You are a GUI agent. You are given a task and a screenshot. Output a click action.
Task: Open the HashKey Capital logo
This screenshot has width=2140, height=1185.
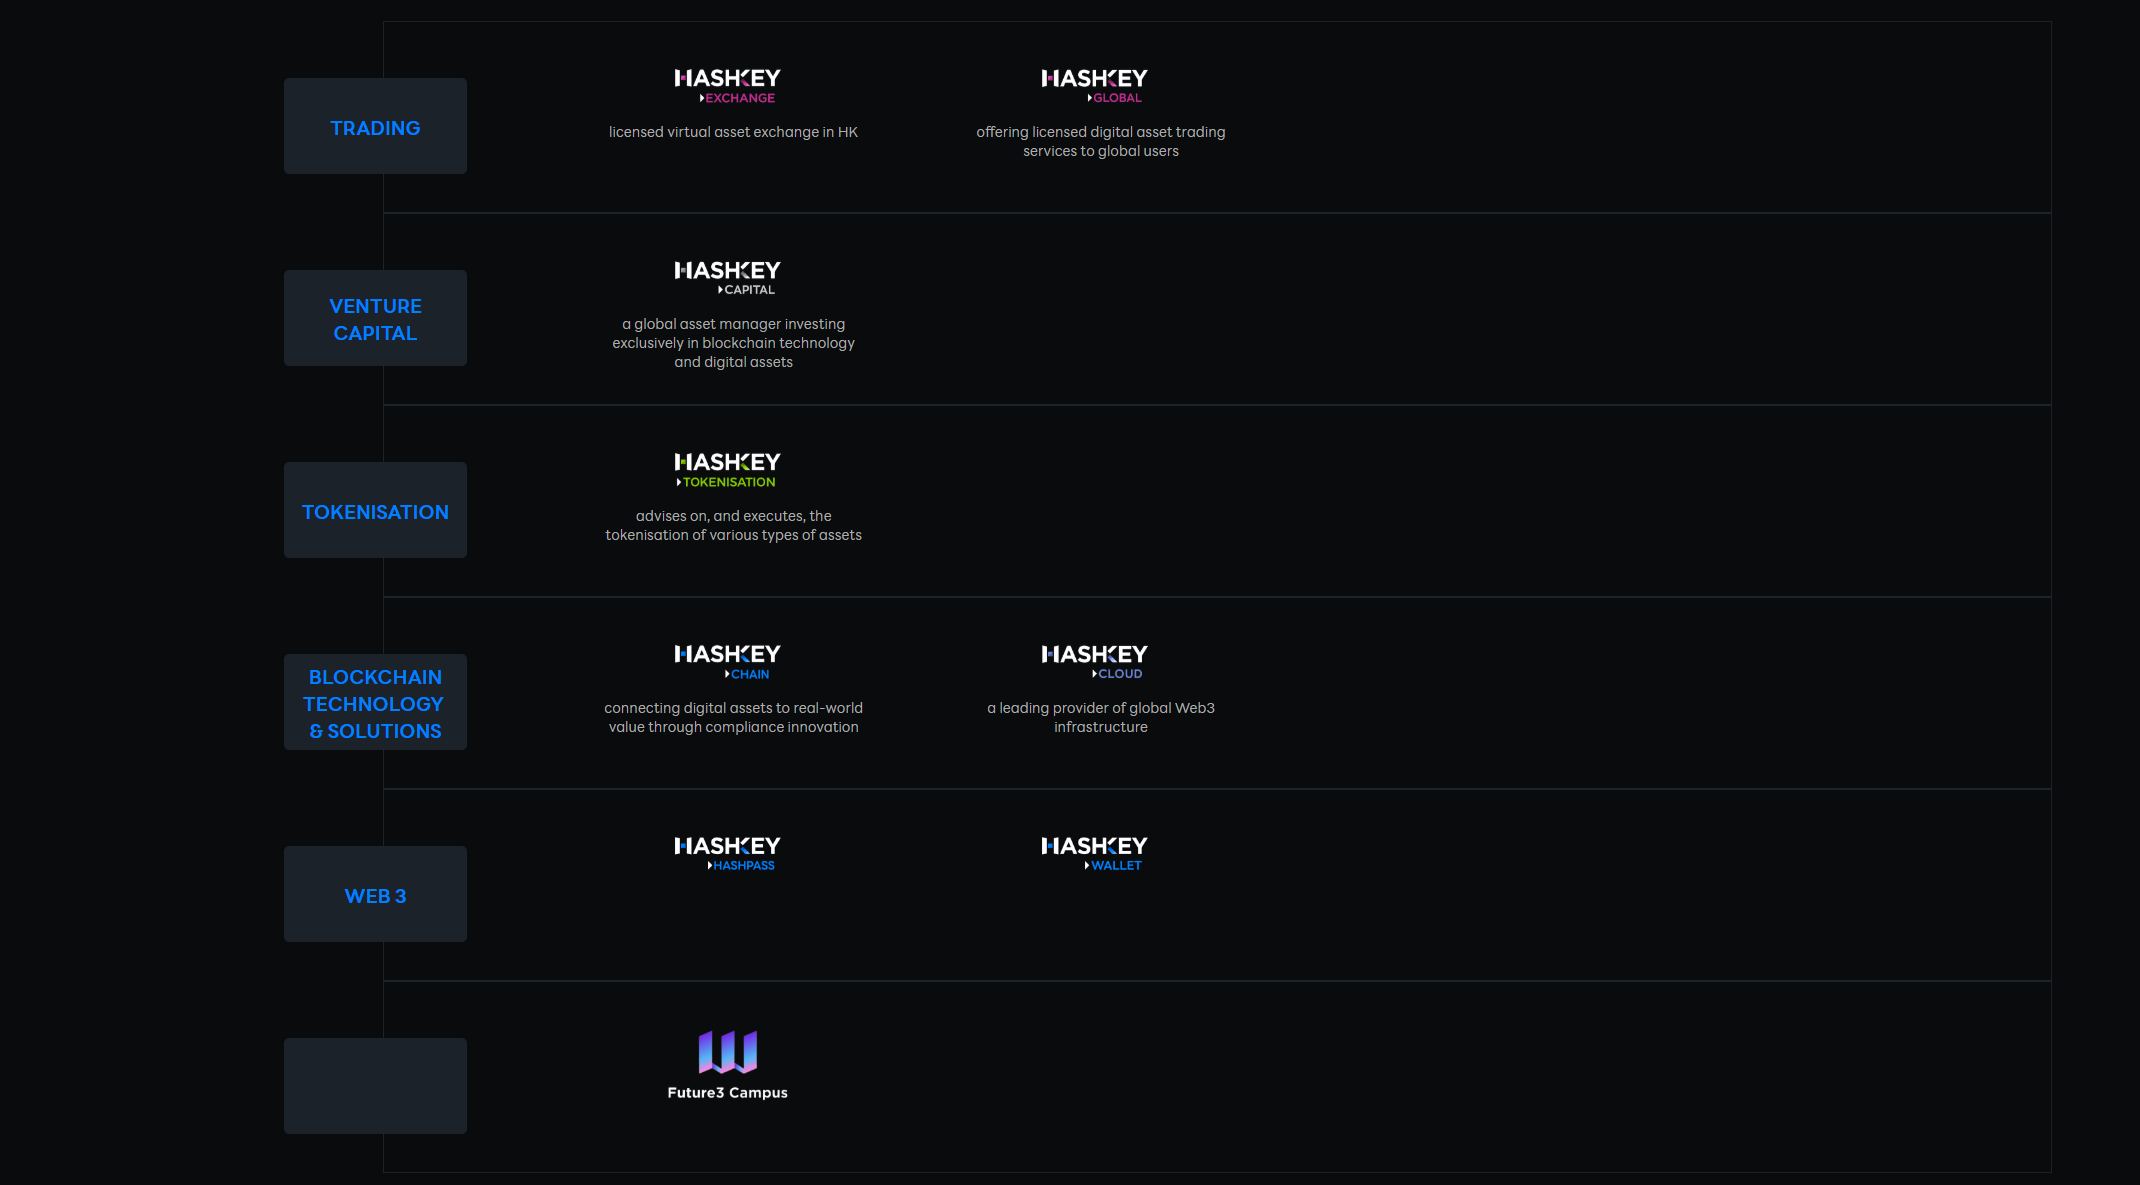pos(727,278)
